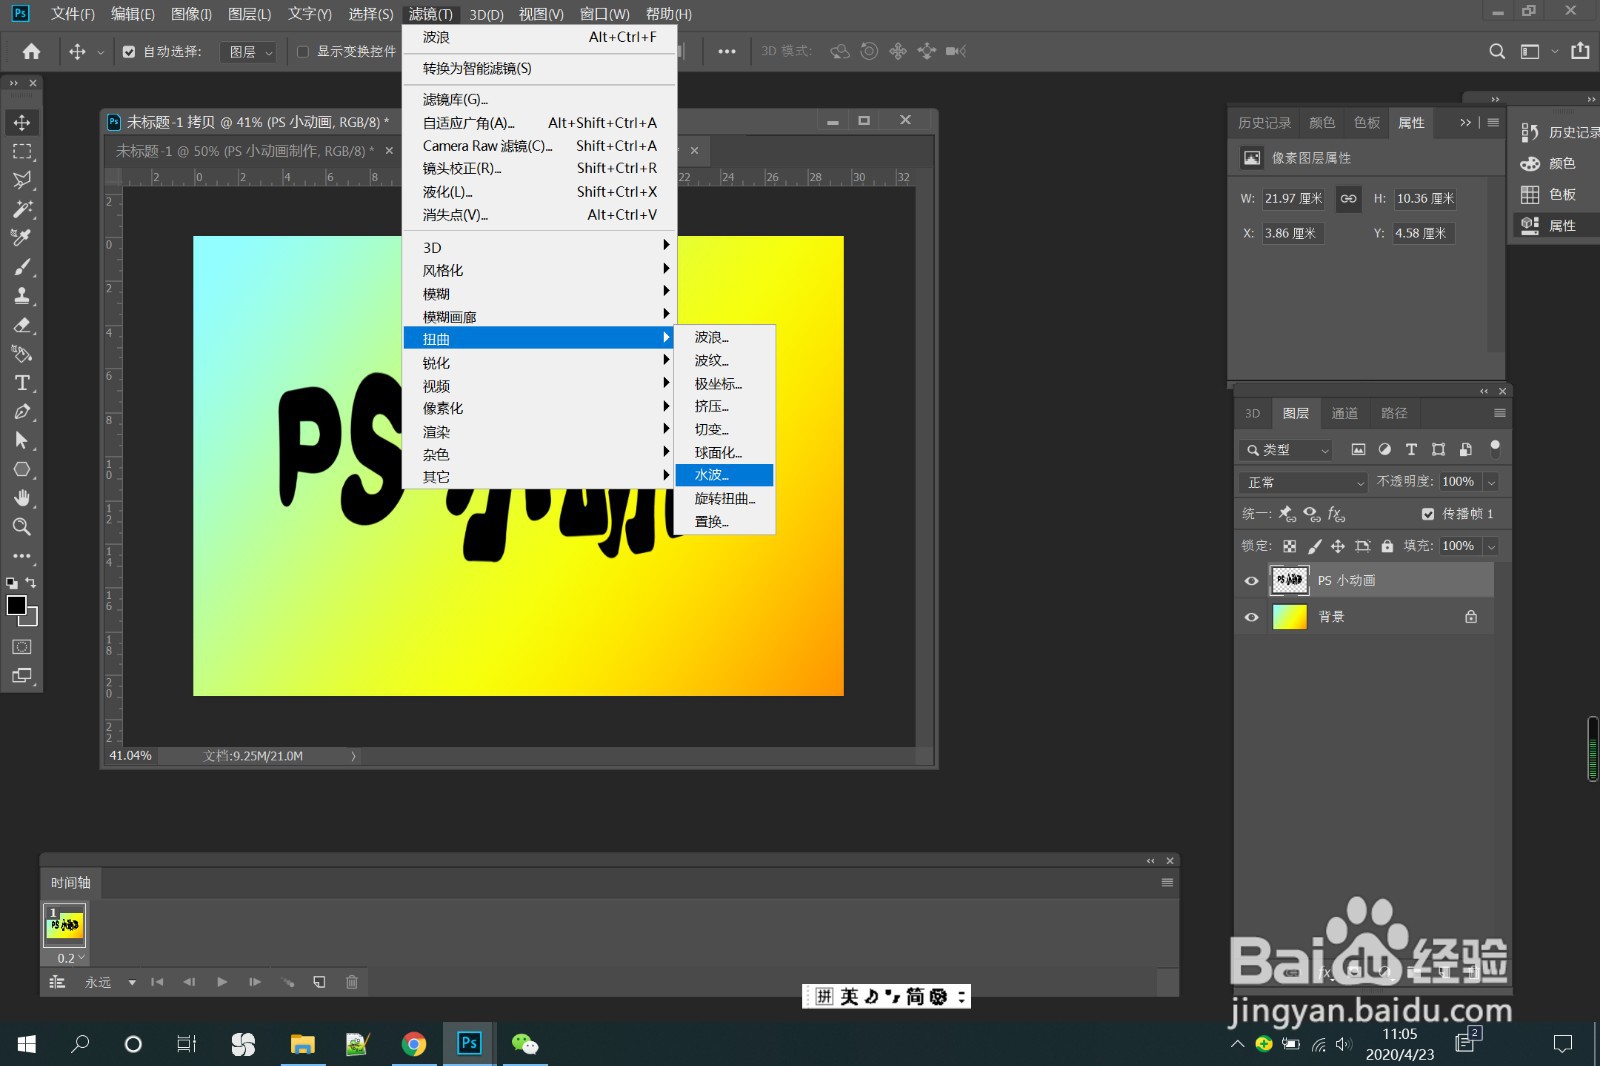The image size is (1600, 1066).
Task: Select the Horizontal Type tool
Action: (22, 383)
